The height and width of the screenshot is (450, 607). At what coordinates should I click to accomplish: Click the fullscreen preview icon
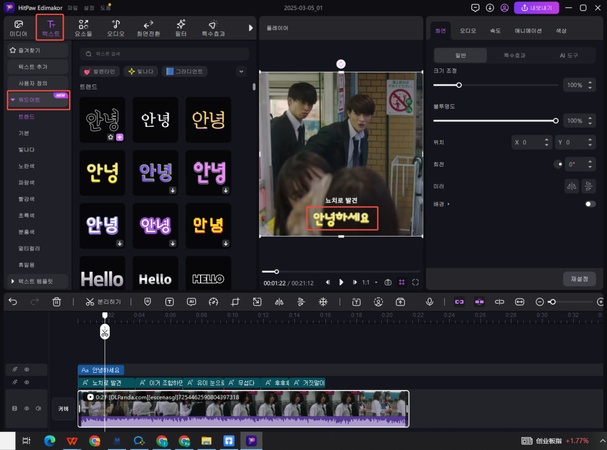click(x=415, y=282)
